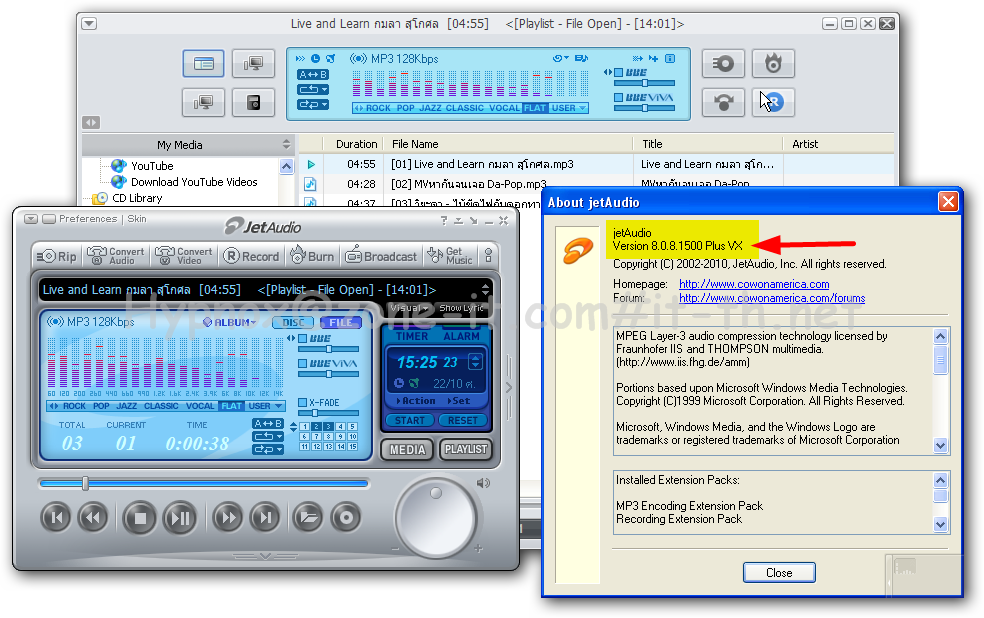Switch to the TIMER tab
The image size is (984, 618).
(412, 336)
